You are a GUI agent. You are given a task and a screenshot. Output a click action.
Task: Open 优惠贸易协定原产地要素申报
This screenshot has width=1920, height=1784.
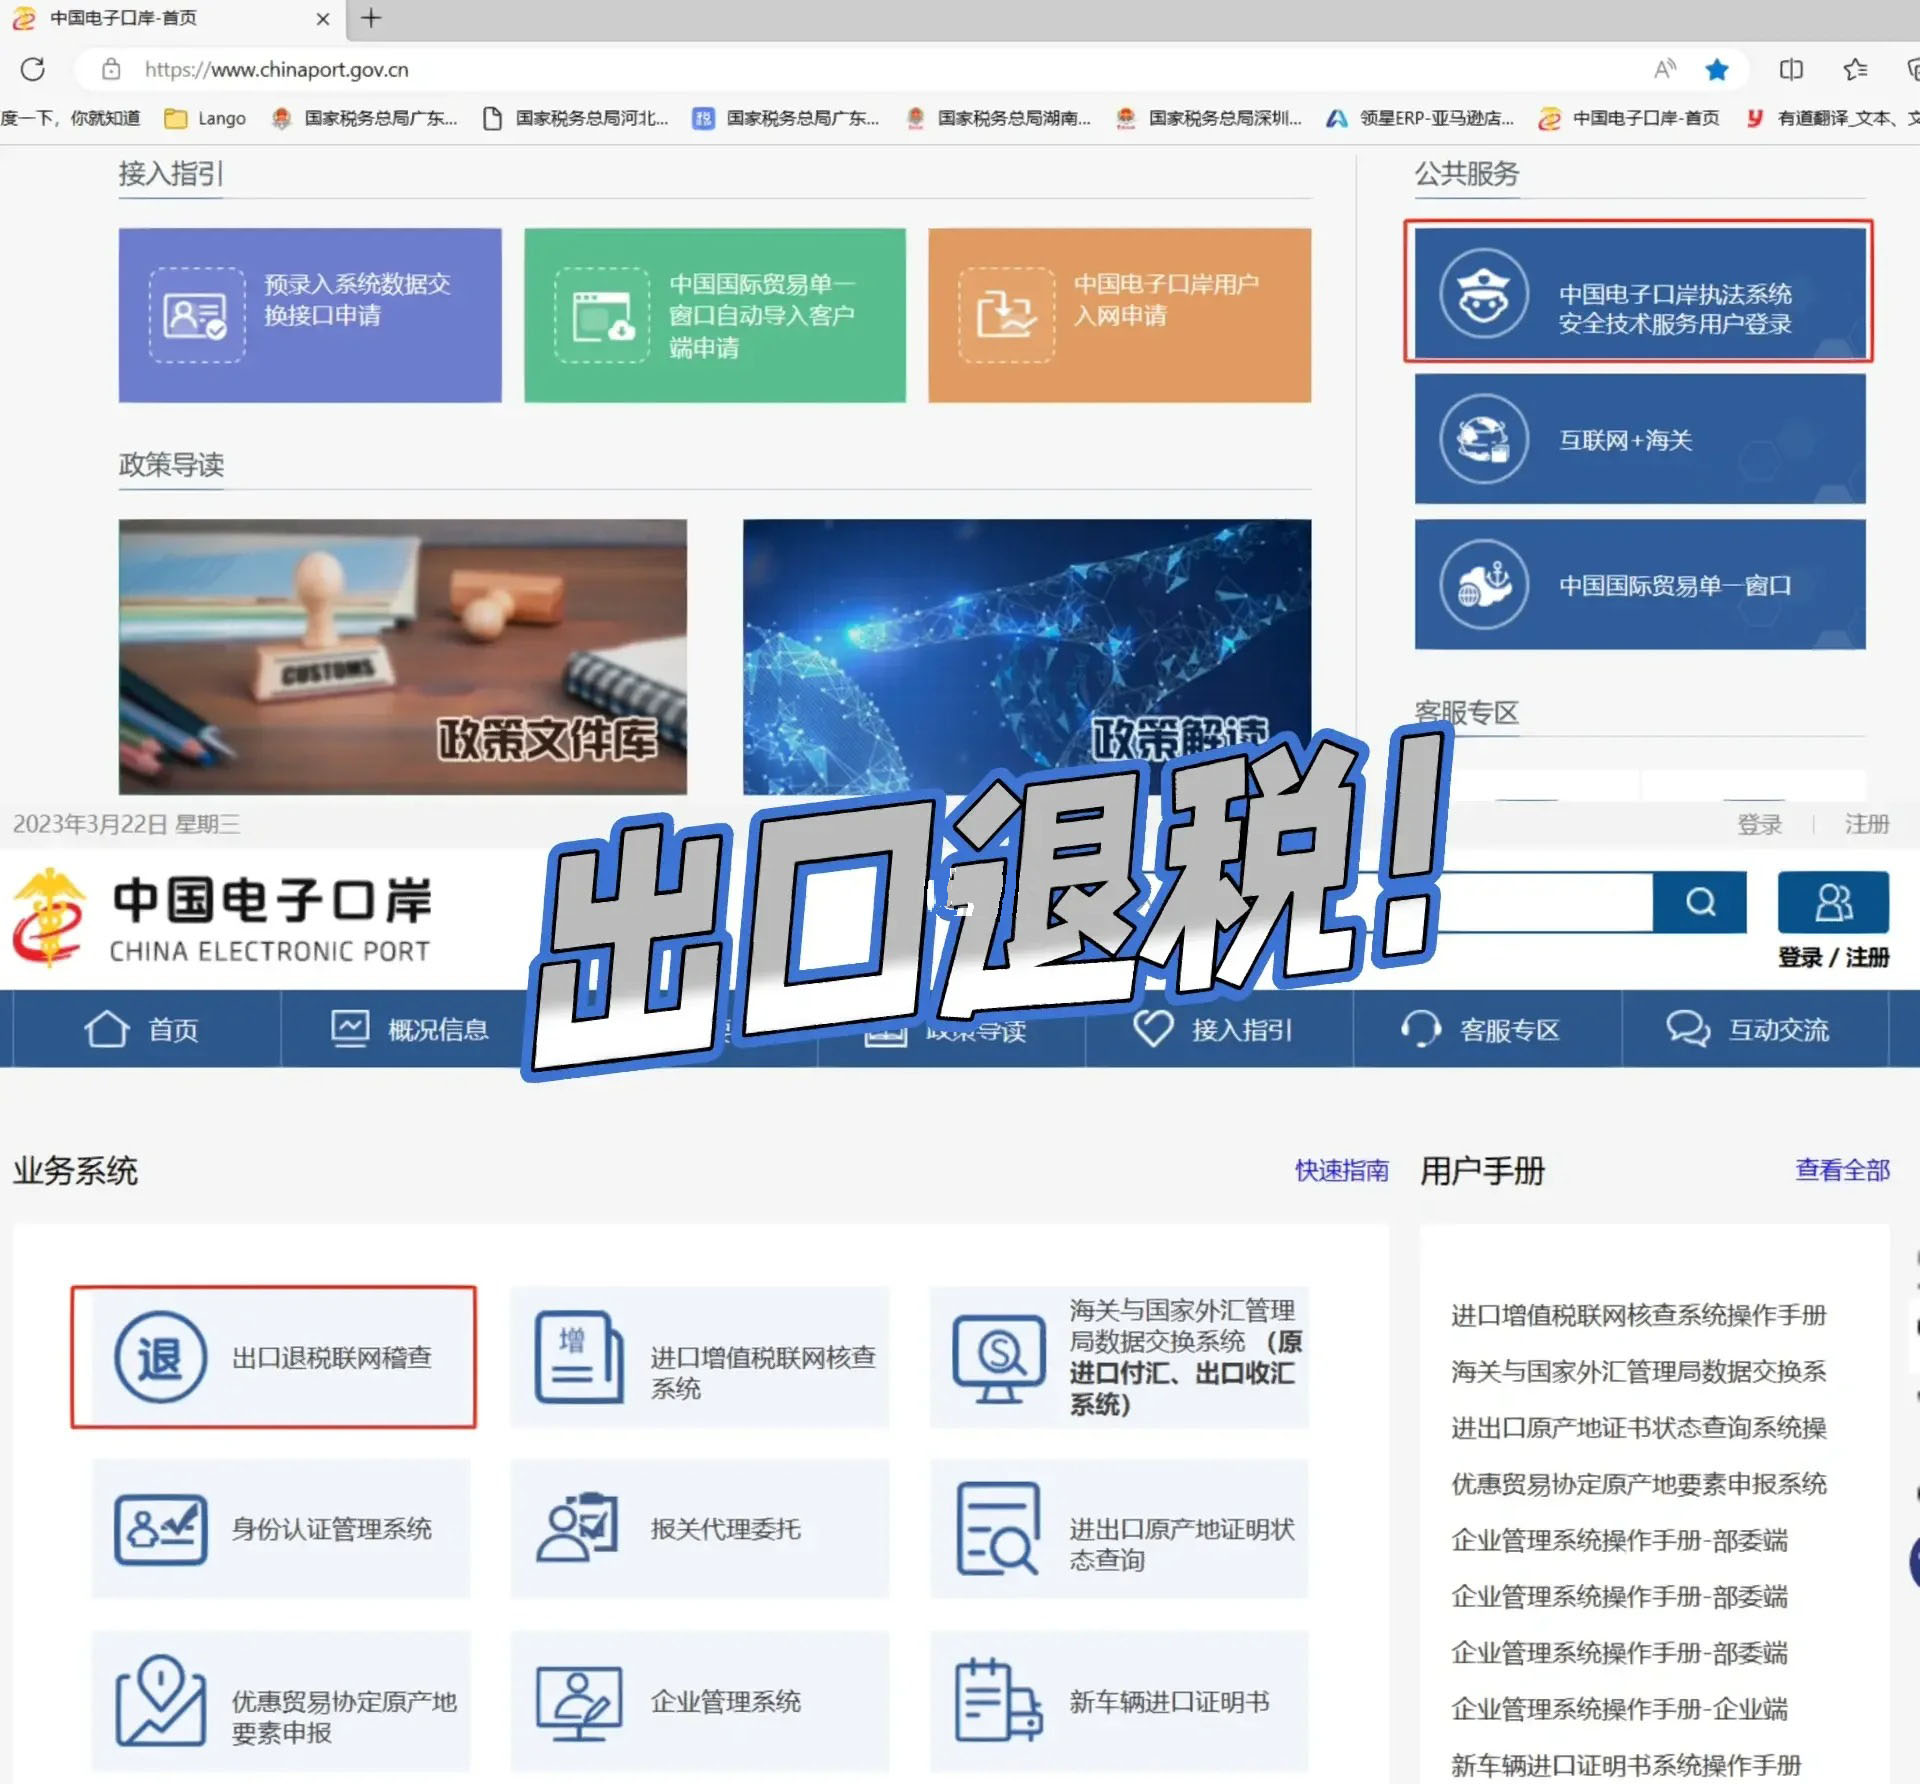point(280,1700)
